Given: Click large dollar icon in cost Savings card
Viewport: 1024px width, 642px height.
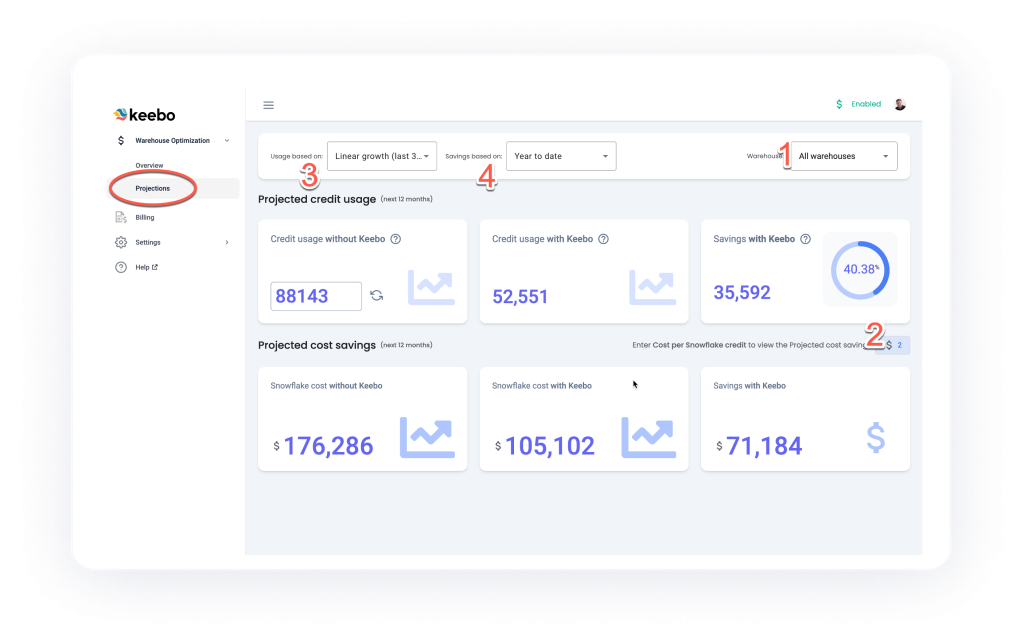Looking at the screenshot, I should 876,438.
